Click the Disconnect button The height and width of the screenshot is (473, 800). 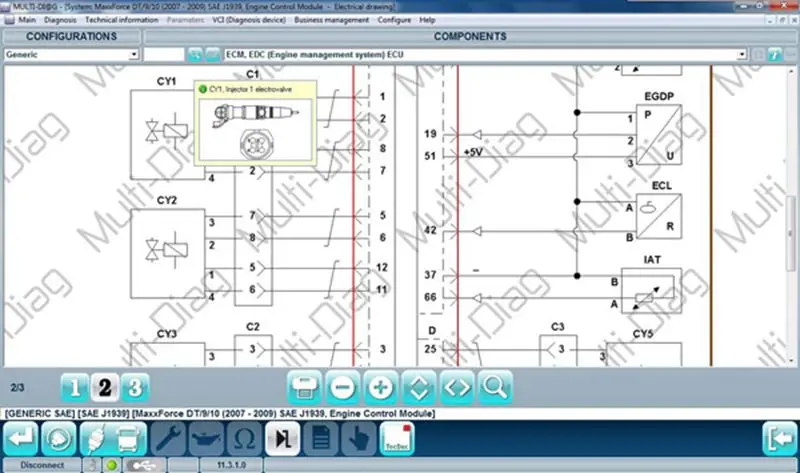click(x=42, y=465)
